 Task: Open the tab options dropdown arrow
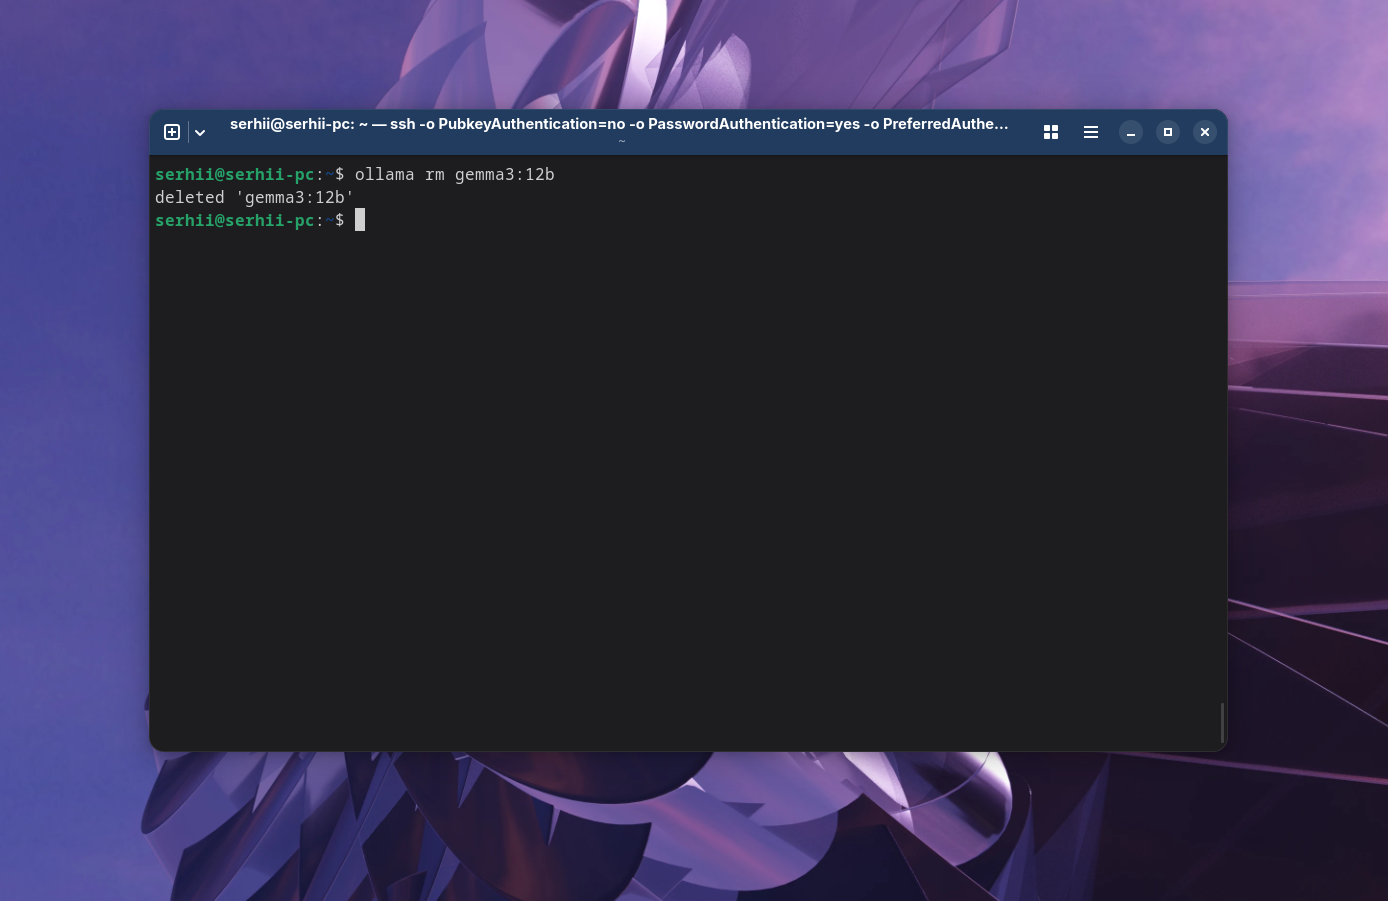(199, 131)
